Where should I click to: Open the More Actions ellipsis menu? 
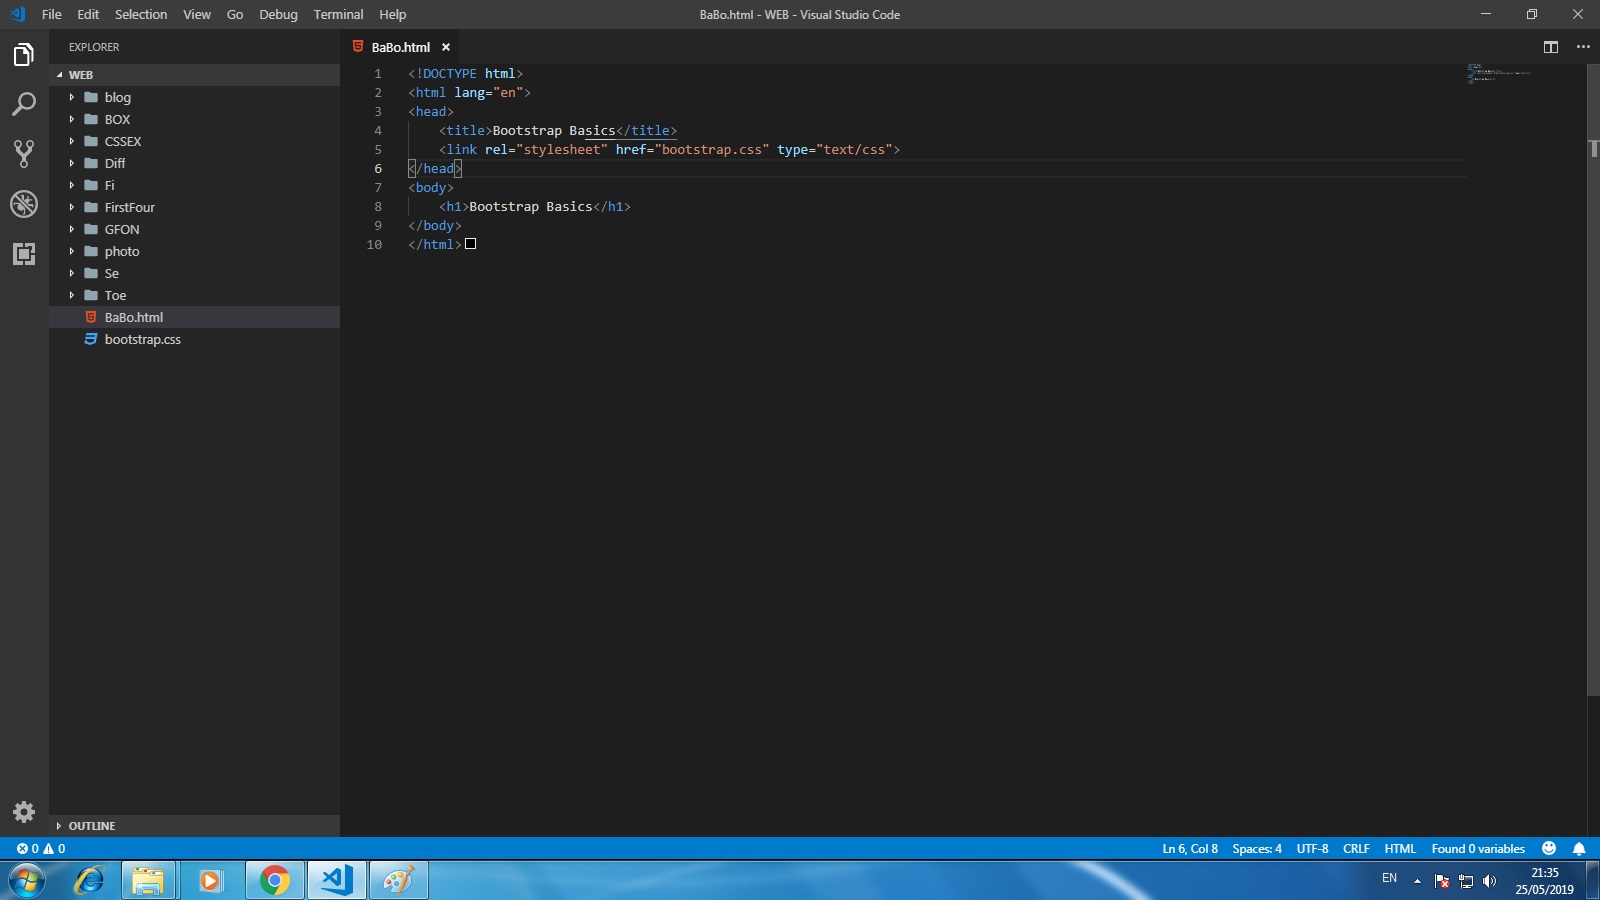1583,47
